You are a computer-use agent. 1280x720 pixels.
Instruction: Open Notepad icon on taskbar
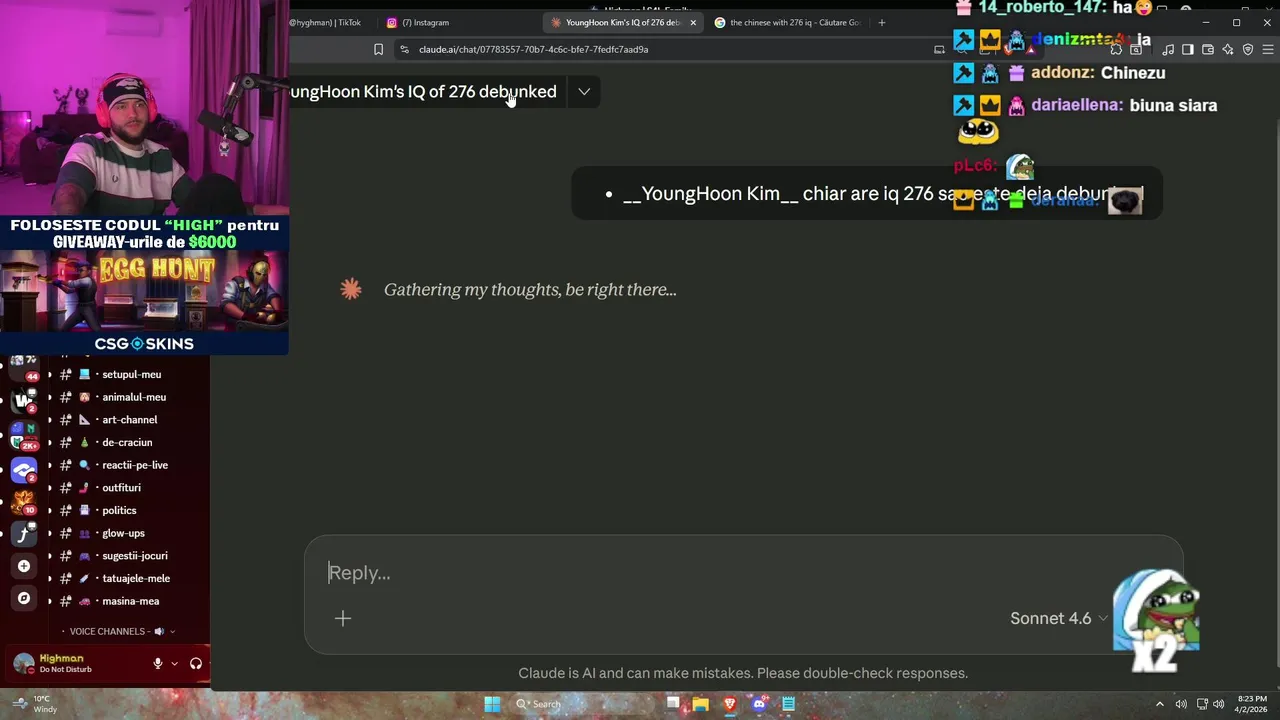click(788, 704)
